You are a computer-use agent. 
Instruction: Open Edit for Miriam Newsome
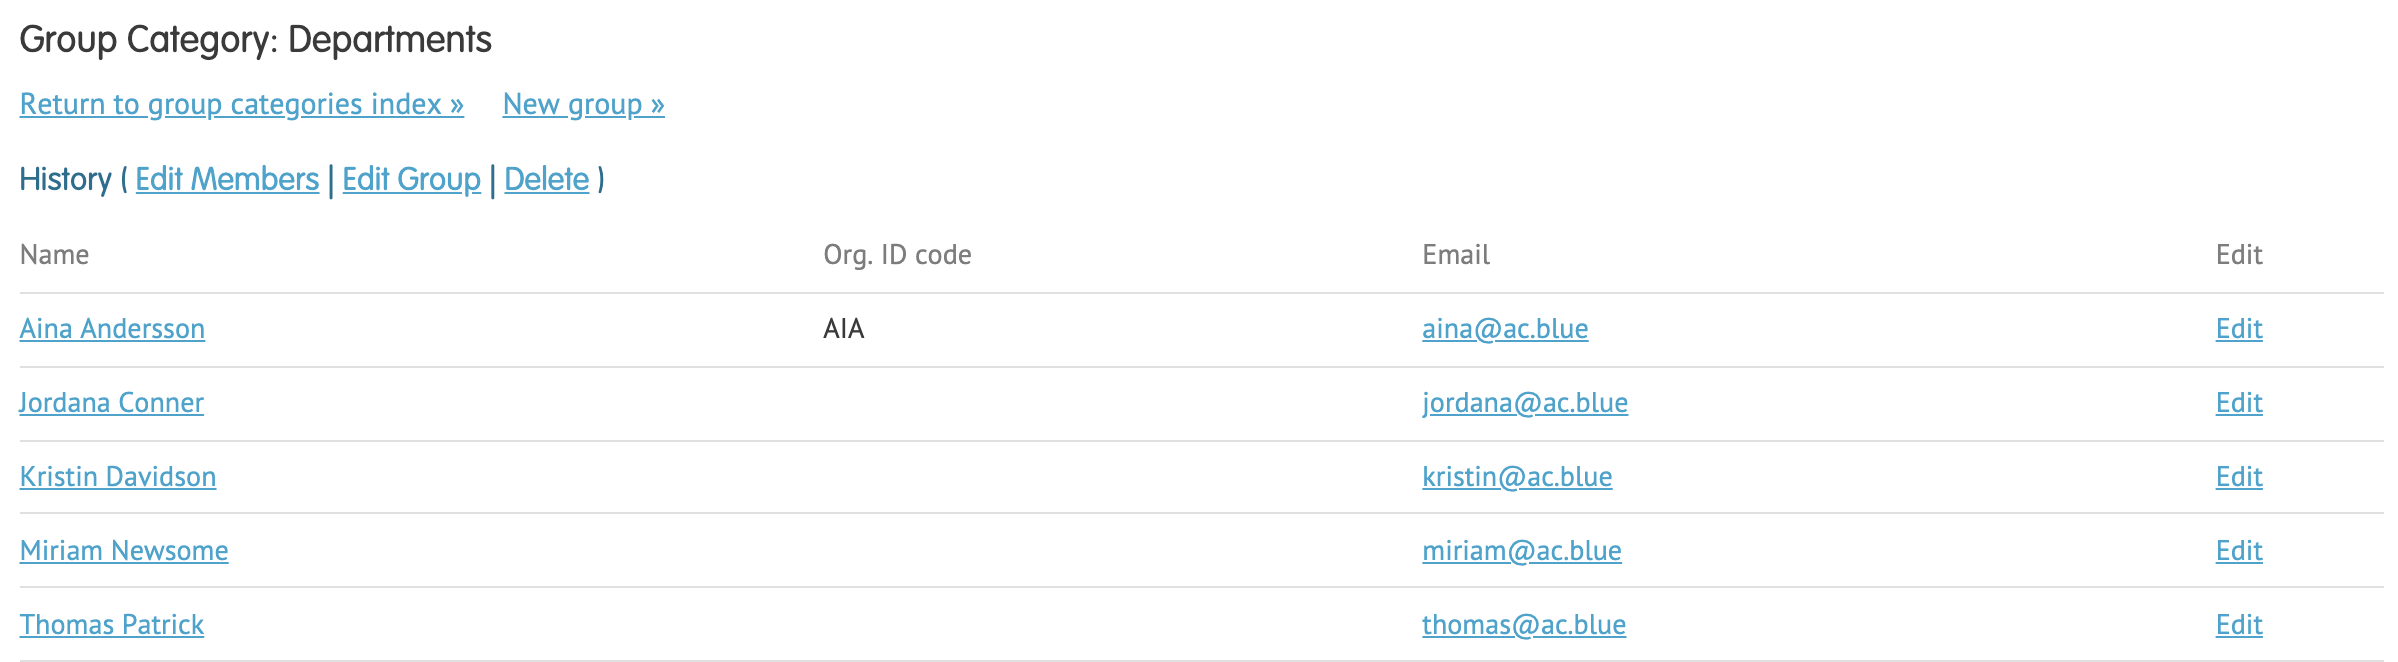[2238, 550]
